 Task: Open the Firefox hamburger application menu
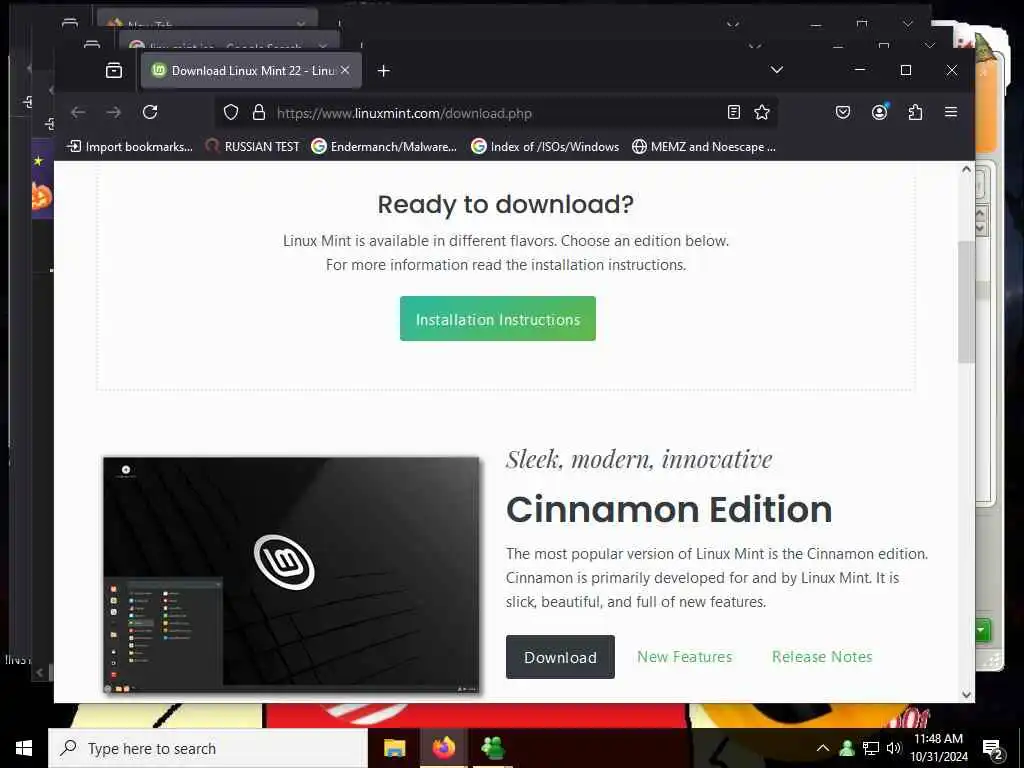(951, 112)
